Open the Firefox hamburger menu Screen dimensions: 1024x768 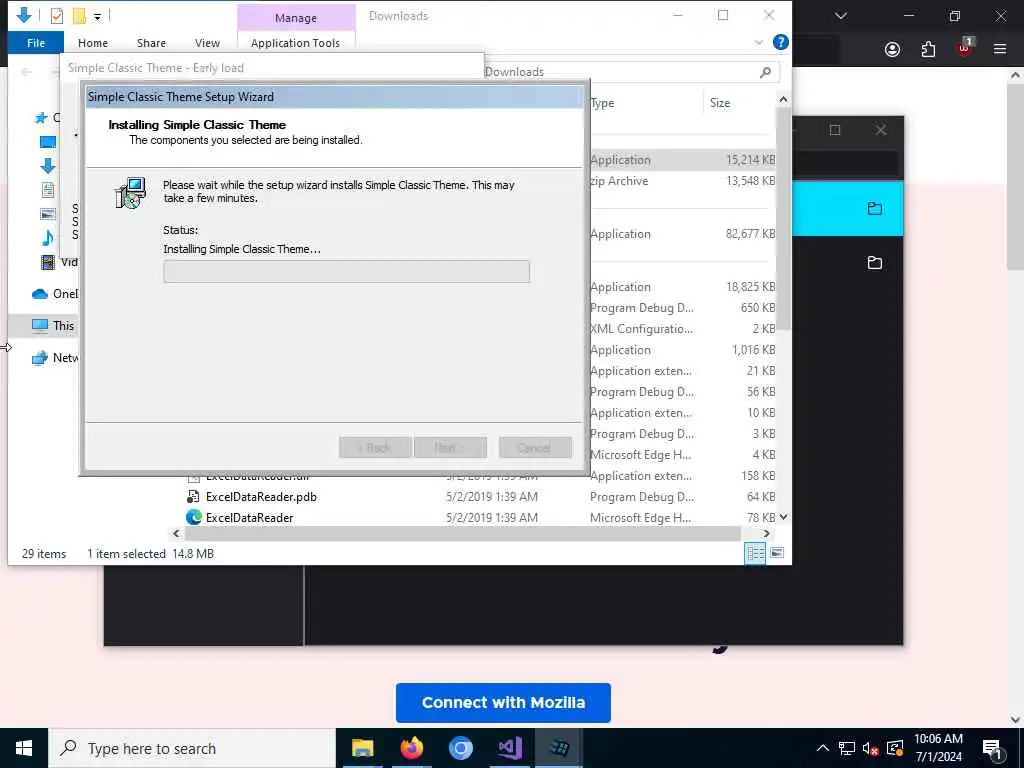point(1000,49)
